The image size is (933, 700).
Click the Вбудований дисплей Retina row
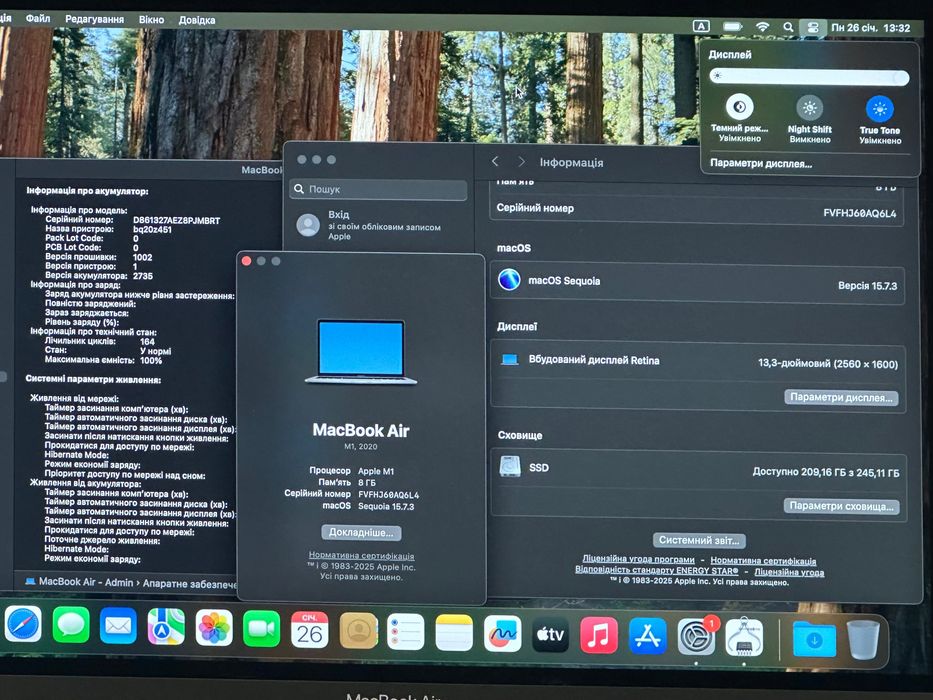[x=697, y=361]
